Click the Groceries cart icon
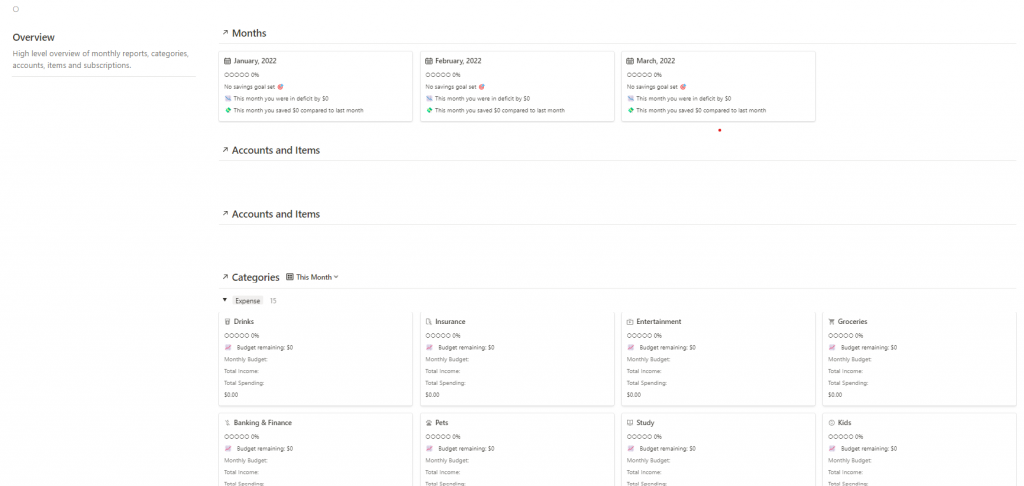This screenshot has width=1024, height=486. click(831, 322)
